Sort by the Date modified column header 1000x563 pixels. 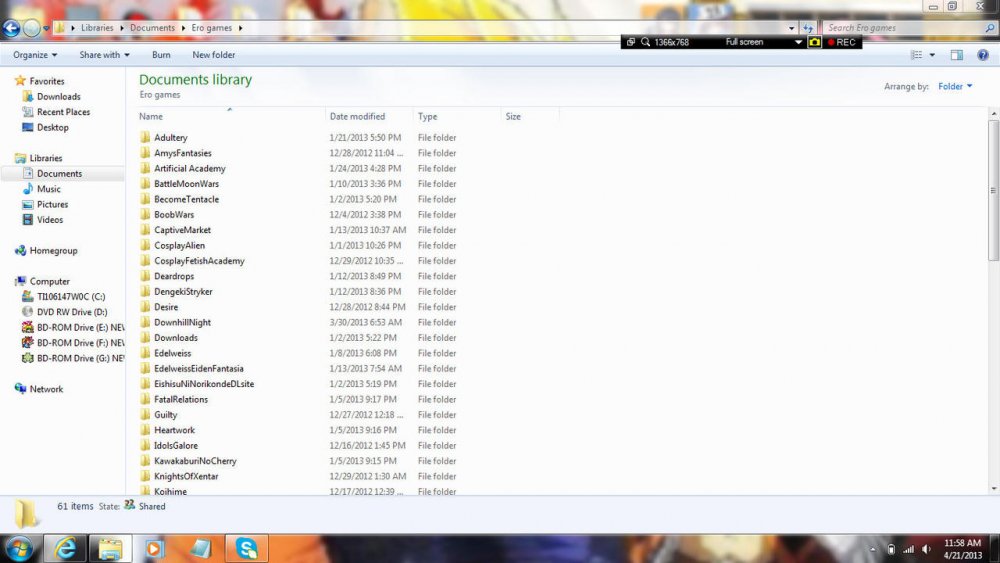357,117
